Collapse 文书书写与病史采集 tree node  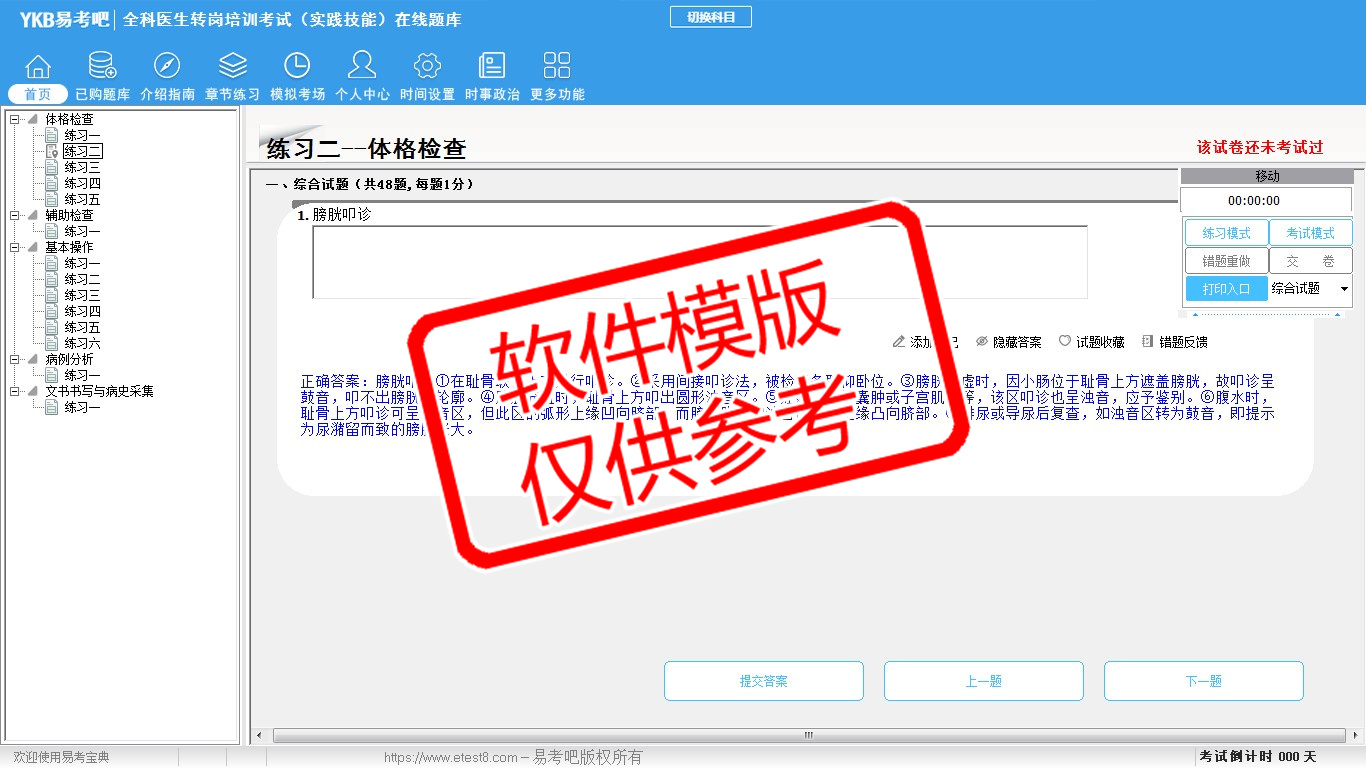pos(15,391)
